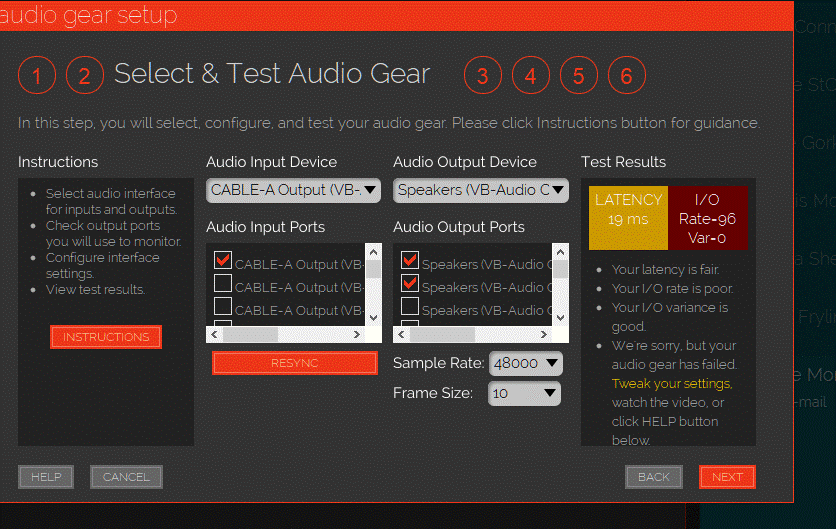
Task: Go back using the BACK button
Action: [653, 477]
